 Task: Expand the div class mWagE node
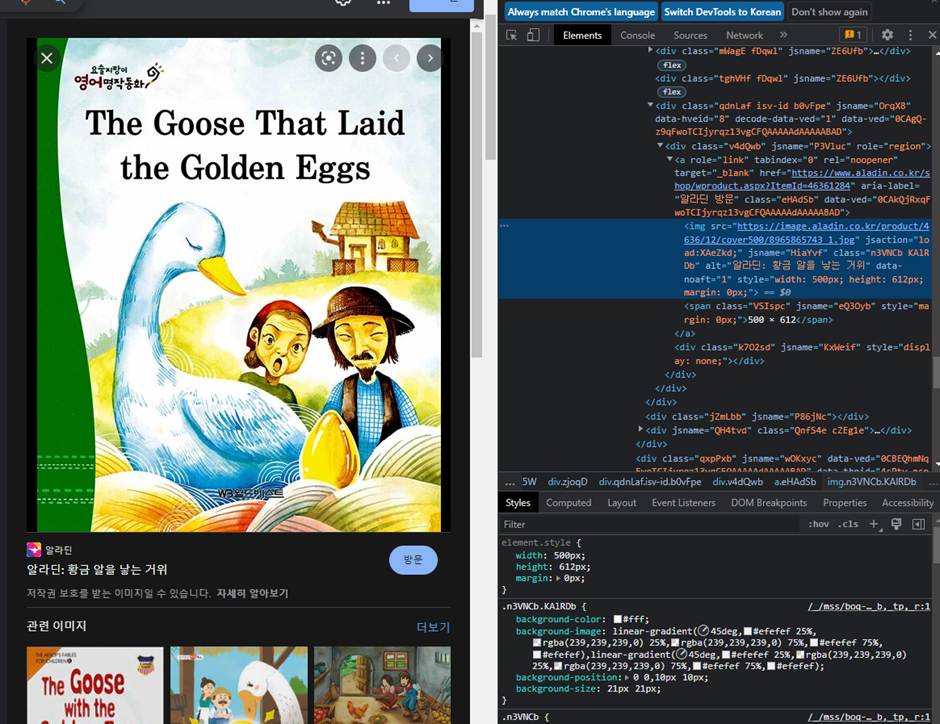click(650, 51)
